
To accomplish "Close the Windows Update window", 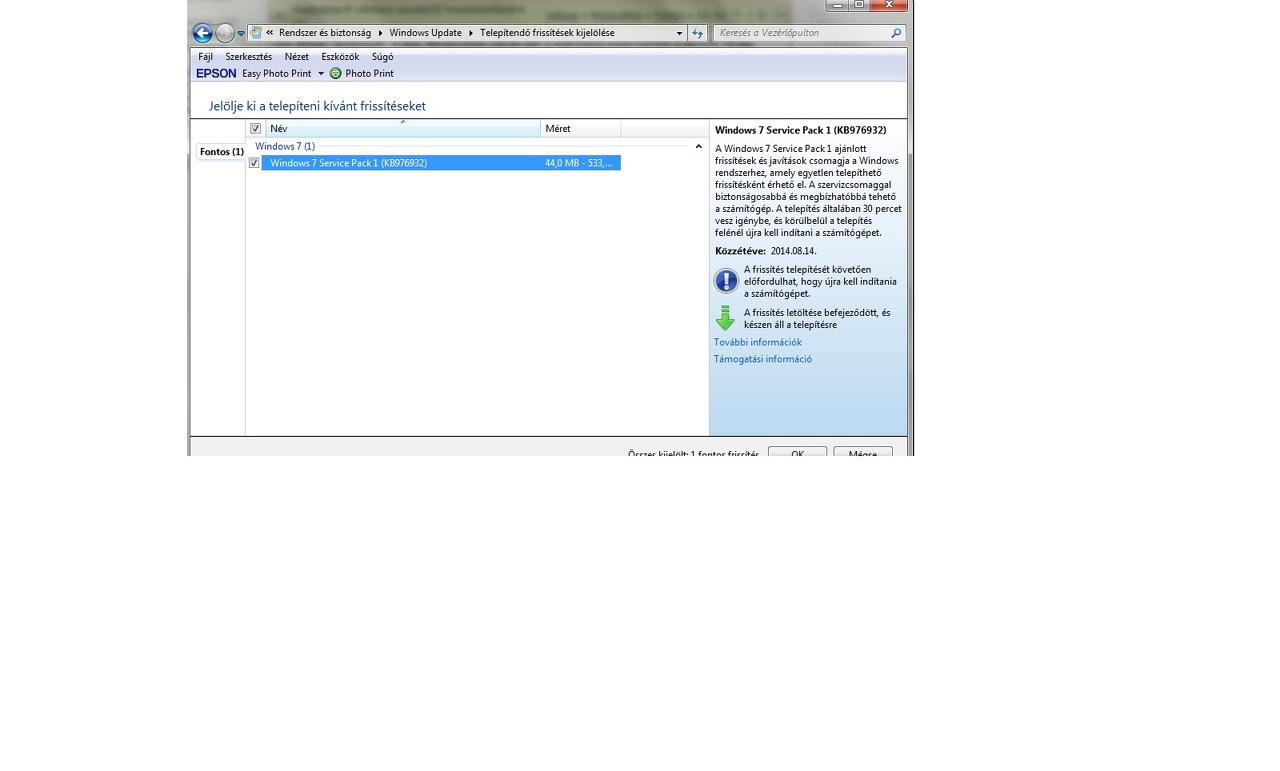I will point(889,6).
